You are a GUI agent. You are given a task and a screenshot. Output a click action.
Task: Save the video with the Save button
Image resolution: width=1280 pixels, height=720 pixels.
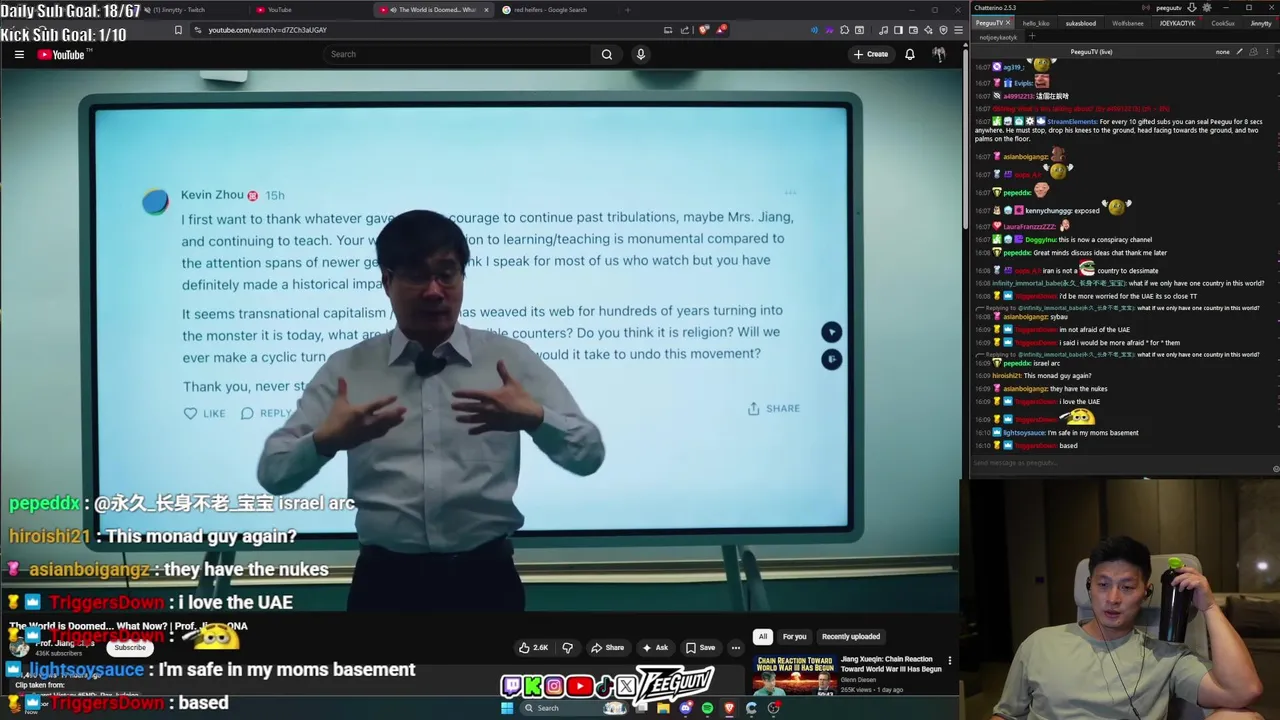coord(699,647)
